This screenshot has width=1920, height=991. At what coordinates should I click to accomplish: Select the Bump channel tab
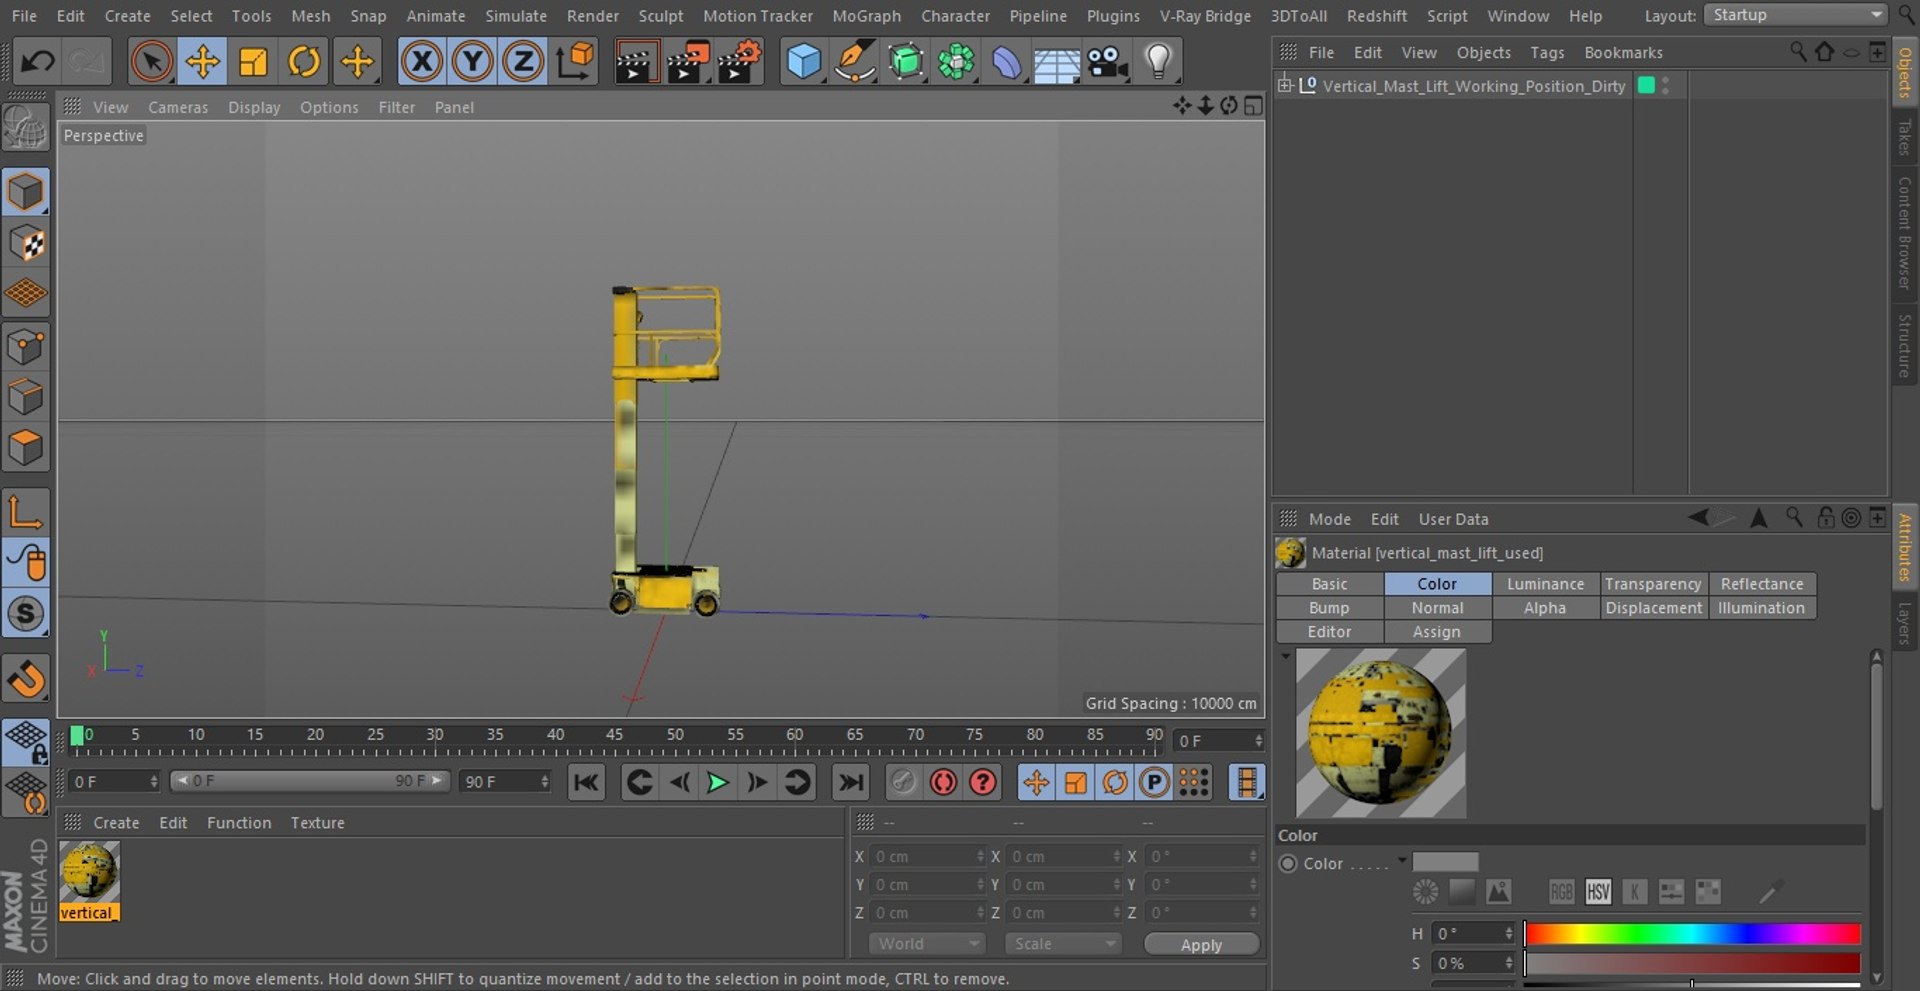tap(1329, 608)
